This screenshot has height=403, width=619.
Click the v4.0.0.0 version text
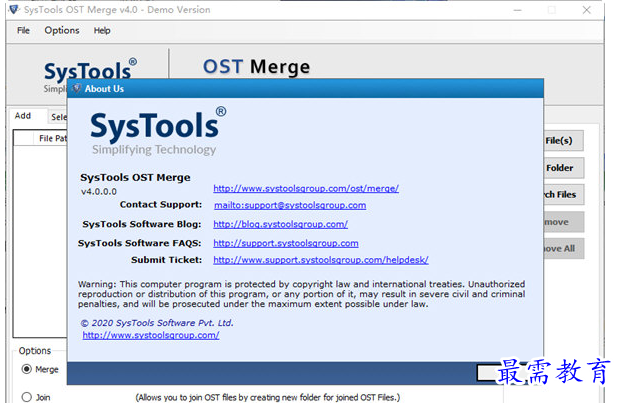pyautogui.click(x=99, y=192)
